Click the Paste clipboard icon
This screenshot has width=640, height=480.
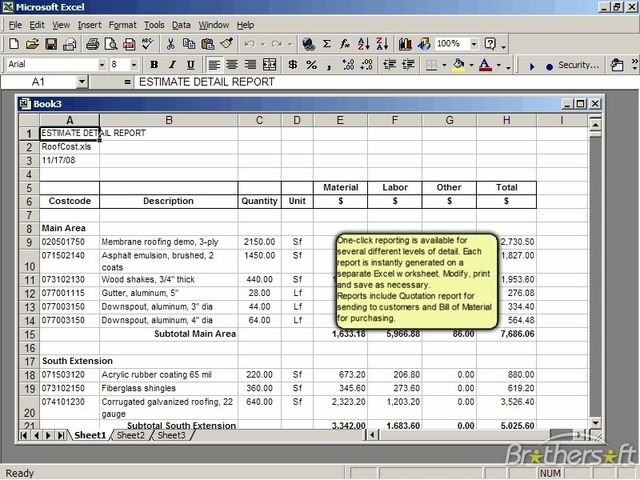pyautogui.click(x=208, y=44)
